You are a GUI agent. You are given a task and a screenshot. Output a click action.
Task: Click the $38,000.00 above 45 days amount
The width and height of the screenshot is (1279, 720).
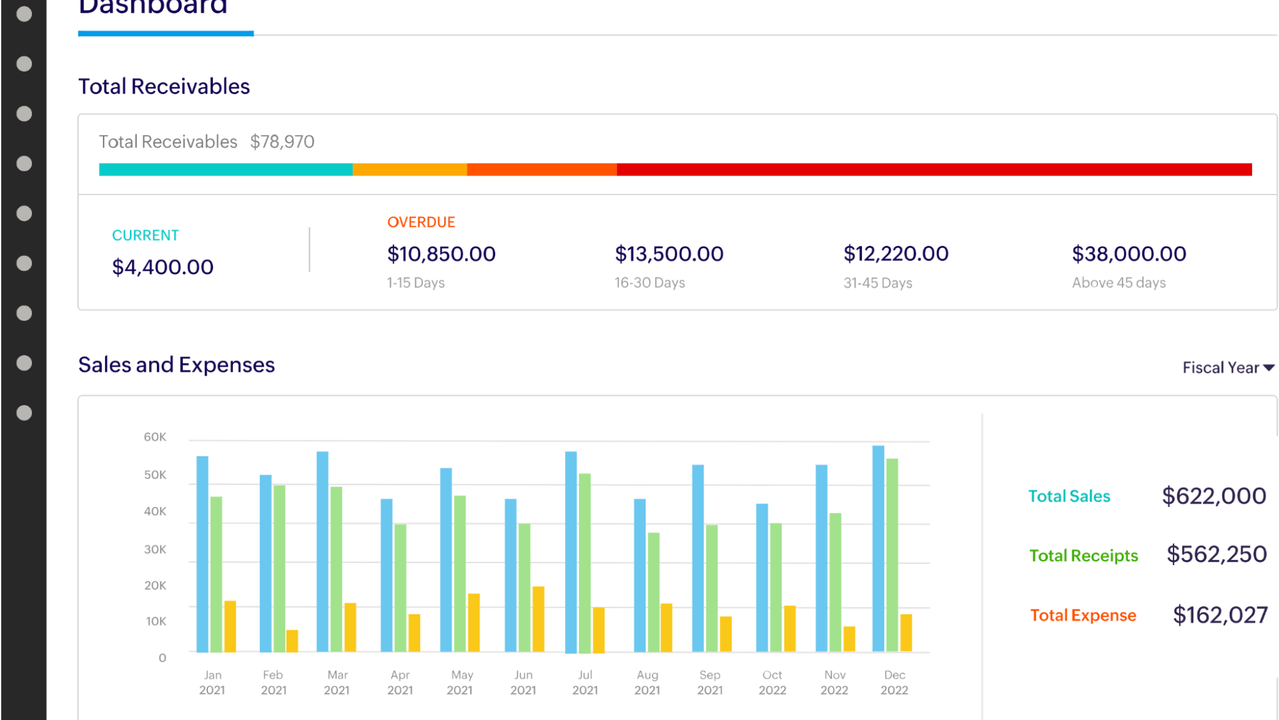tap(1129, 254)
